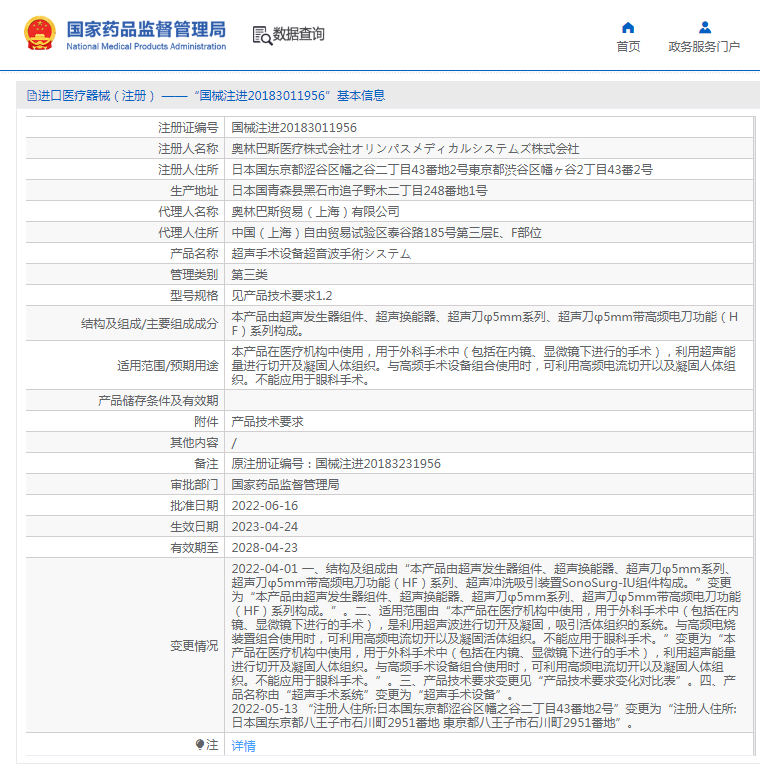This screenshot has height=777, width=760.
Task: Click the 注册人住所 label
Action: pyautogui.click(x=188, y=170)
